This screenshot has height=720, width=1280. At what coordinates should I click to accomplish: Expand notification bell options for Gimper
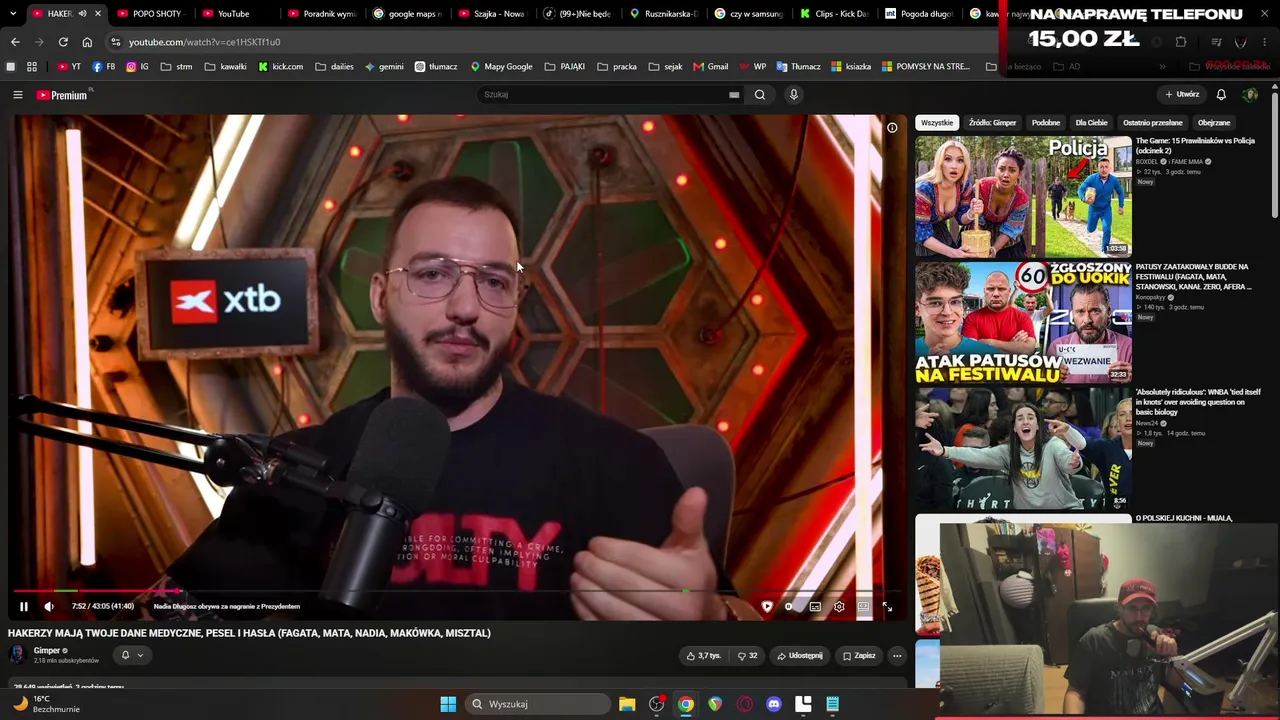(x=132, y=655)
